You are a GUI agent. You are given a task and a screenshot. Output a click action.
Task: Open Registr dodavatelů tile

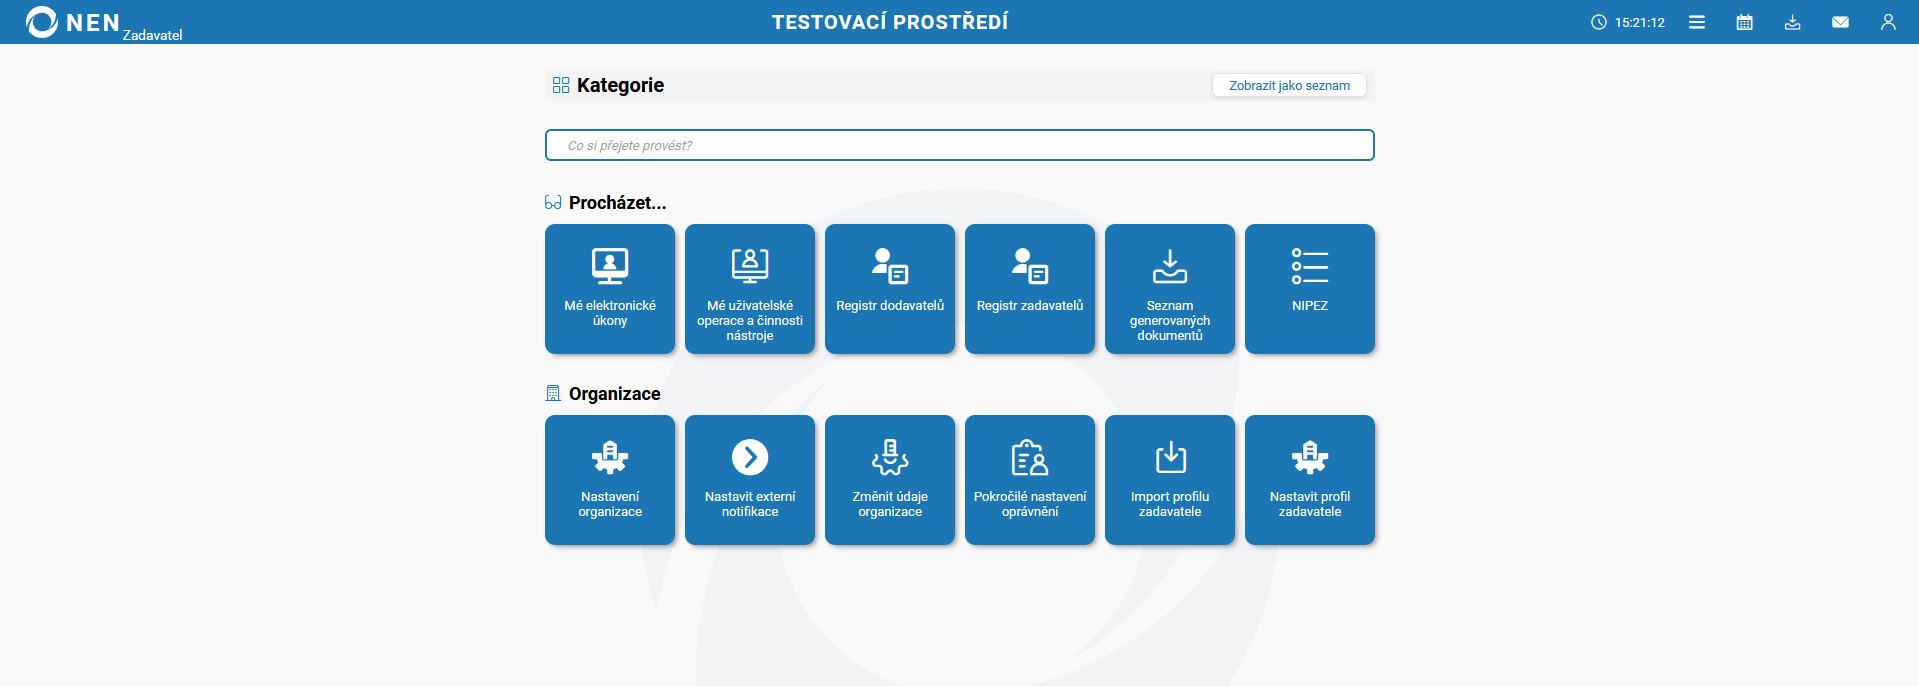coord(890,289)
